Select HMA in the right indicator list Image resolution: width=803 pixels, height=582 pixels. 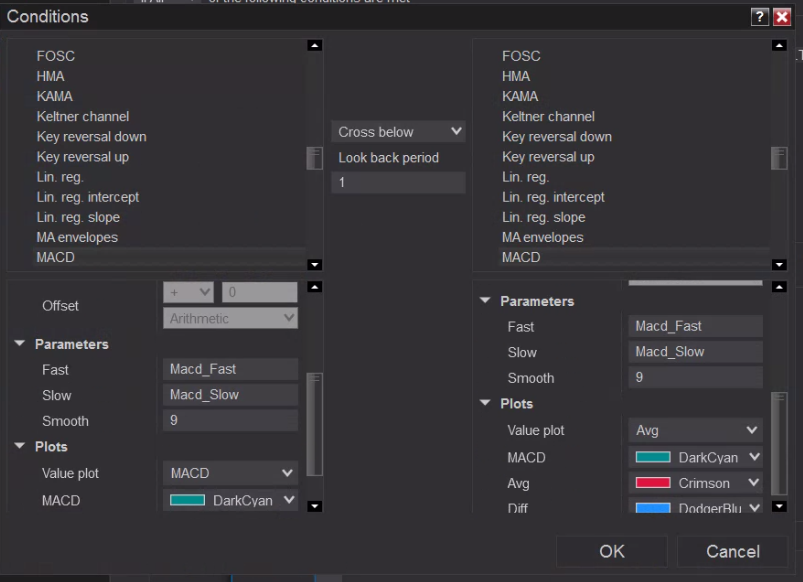516,76
